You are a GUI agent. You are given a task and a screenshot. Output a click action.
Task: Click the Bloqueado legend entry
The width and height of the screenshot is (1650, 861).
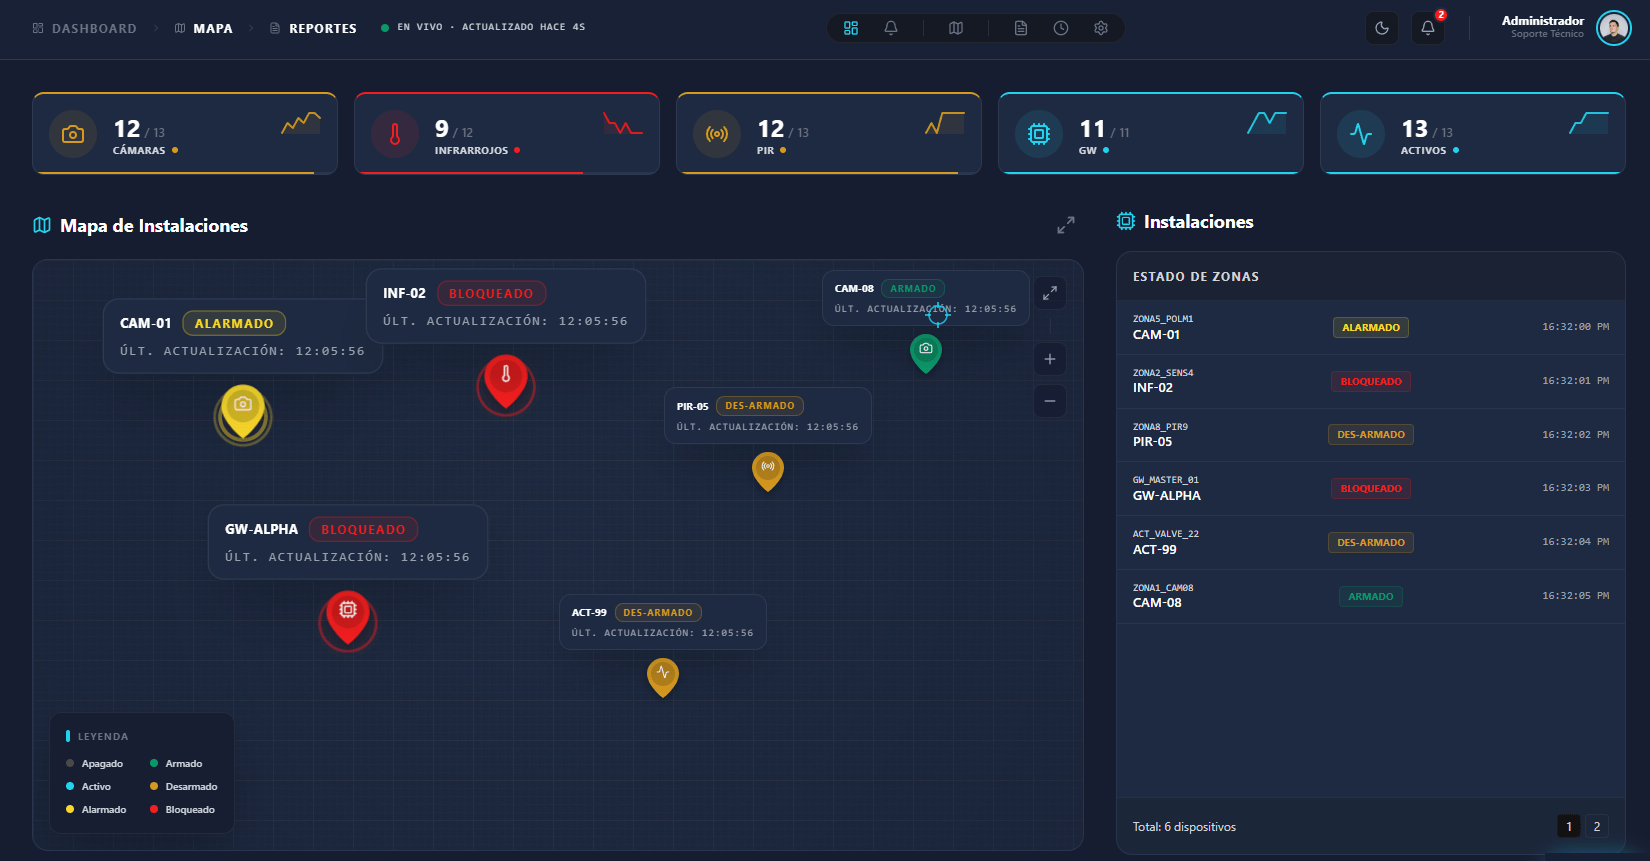[x=183, y=810]
